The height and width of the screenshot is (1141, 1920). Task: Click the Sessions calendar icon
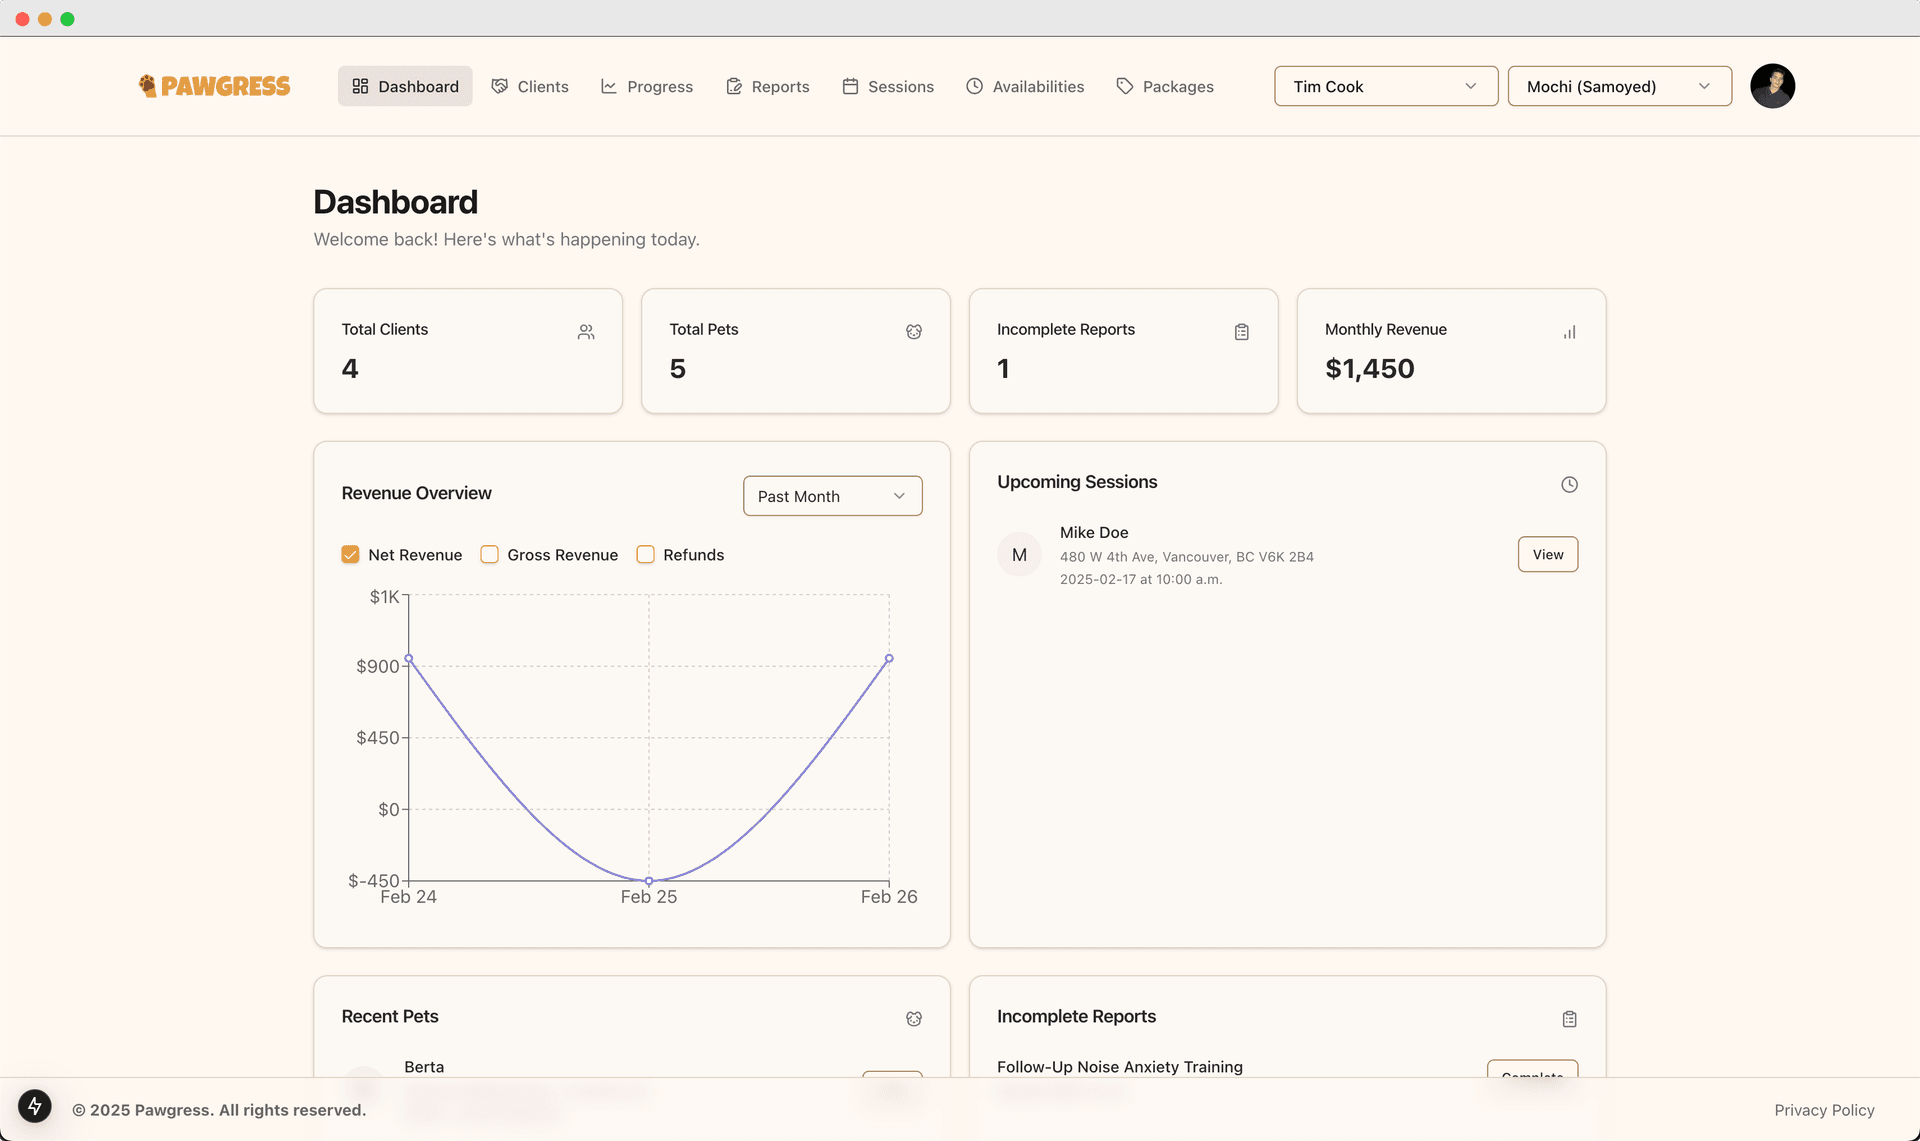click(850, 86)
